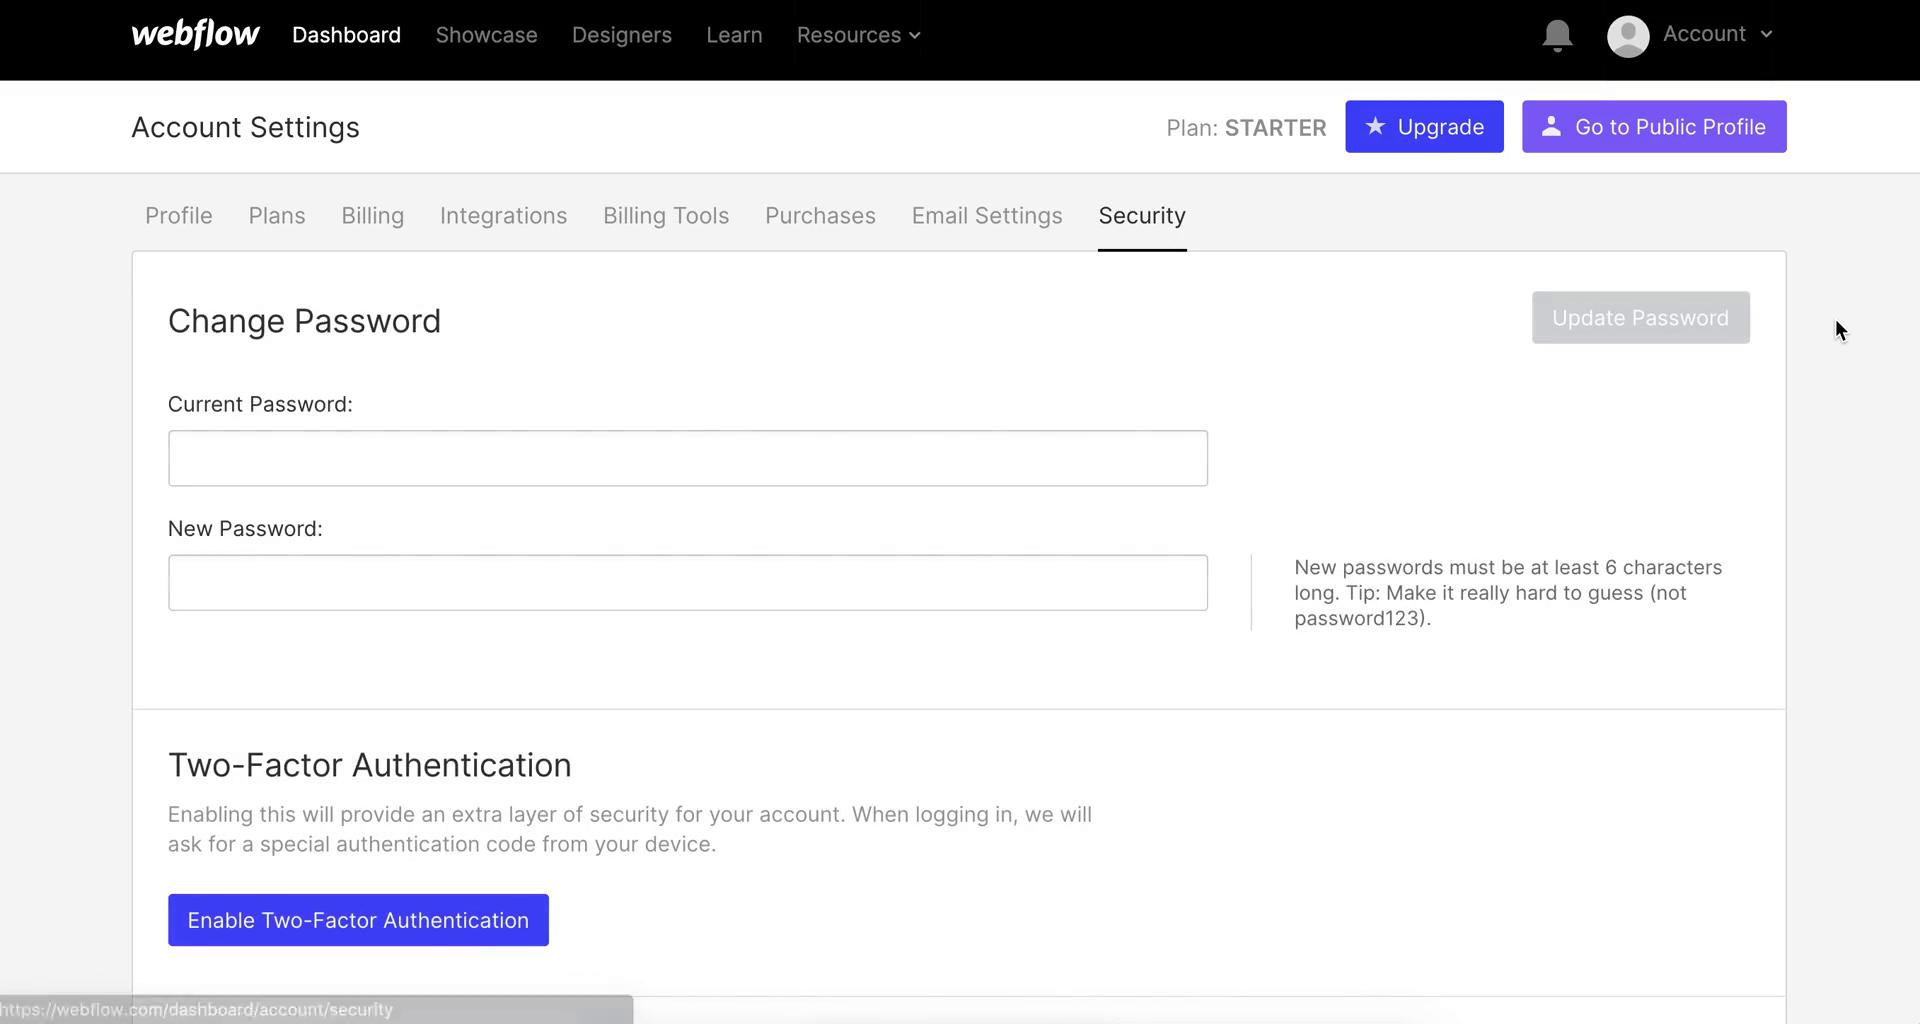The height and width of the screenshot is (1024, 1920).
Task: Click the password requirements tip text
Action: point(1508,593)
